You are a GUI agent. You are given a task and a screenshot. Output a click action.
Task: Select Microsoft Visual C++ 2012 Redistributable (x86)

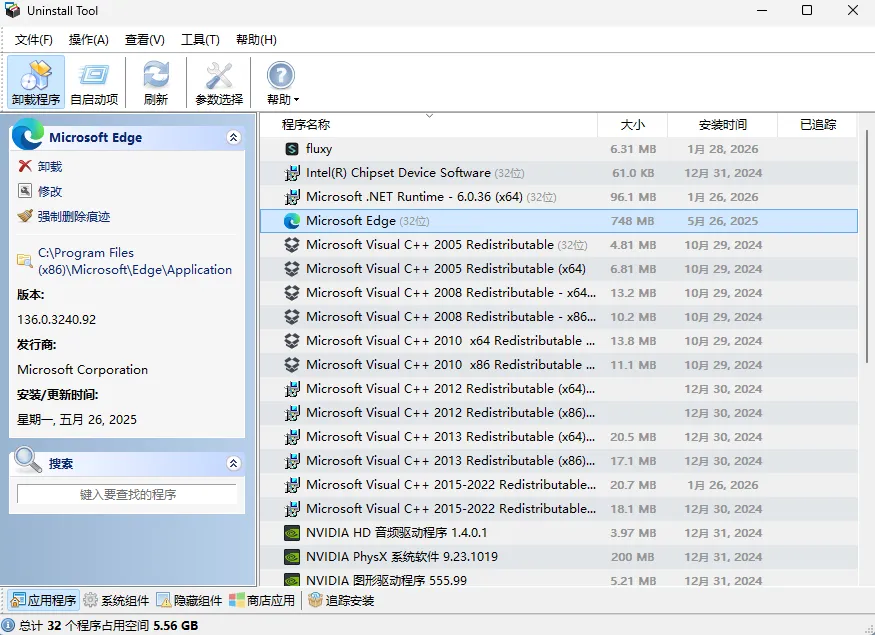[x=559, y=413]
